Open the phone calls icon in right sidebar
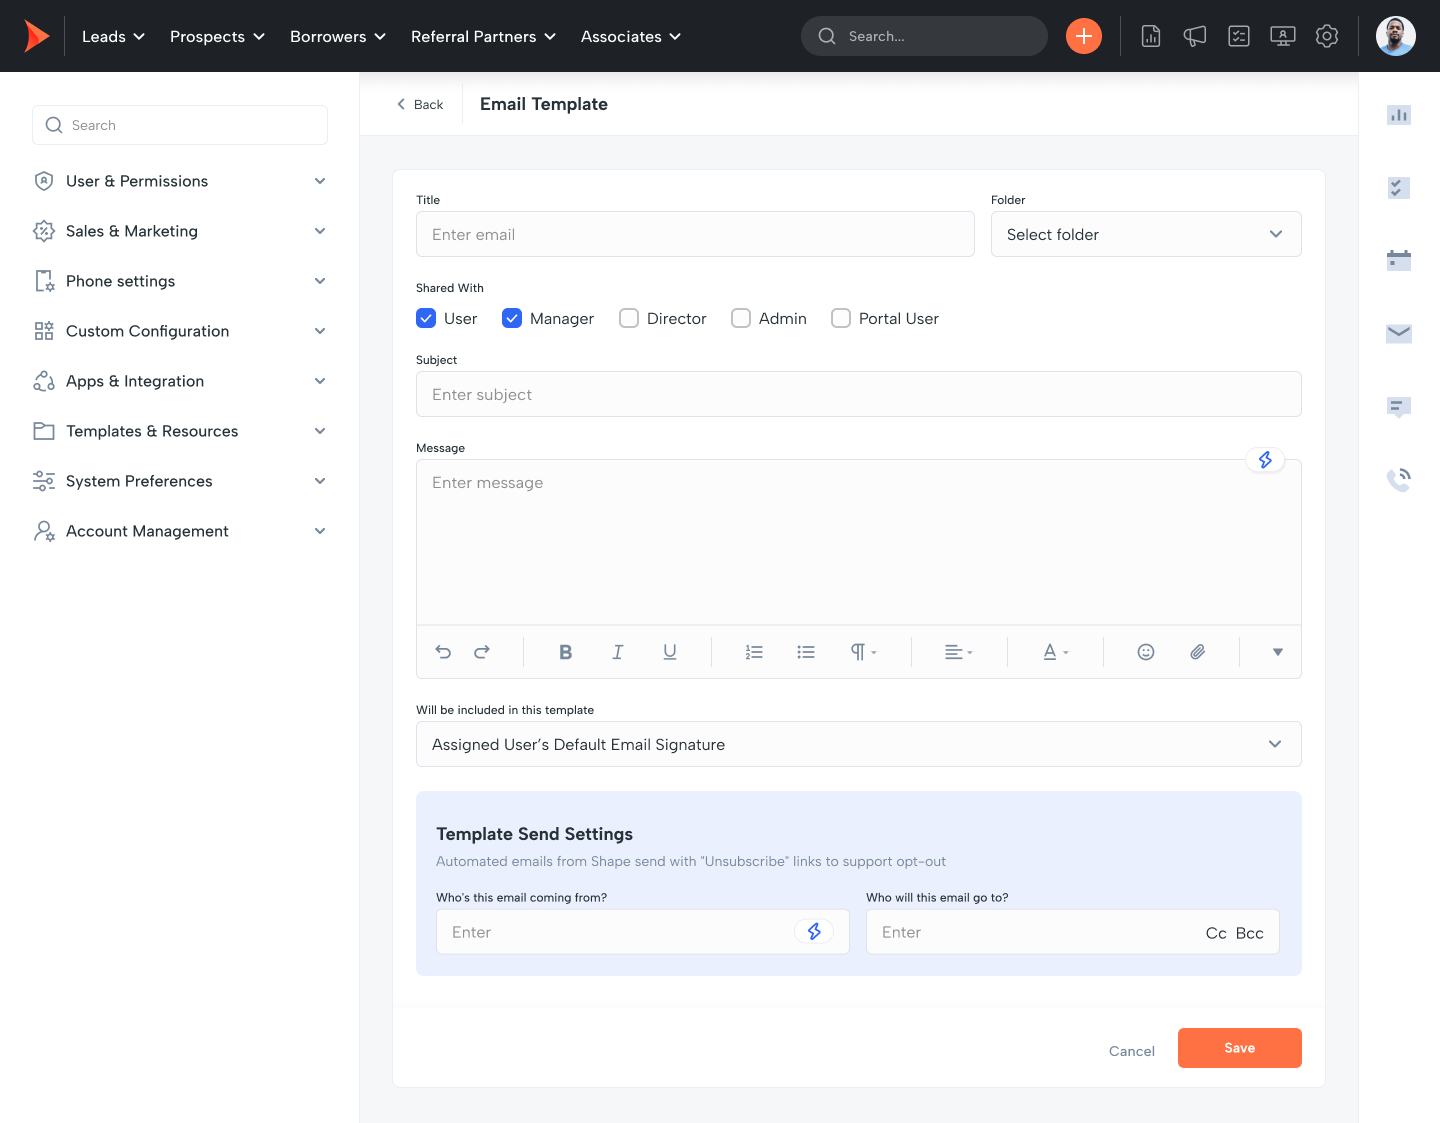 pos(1398,480)
